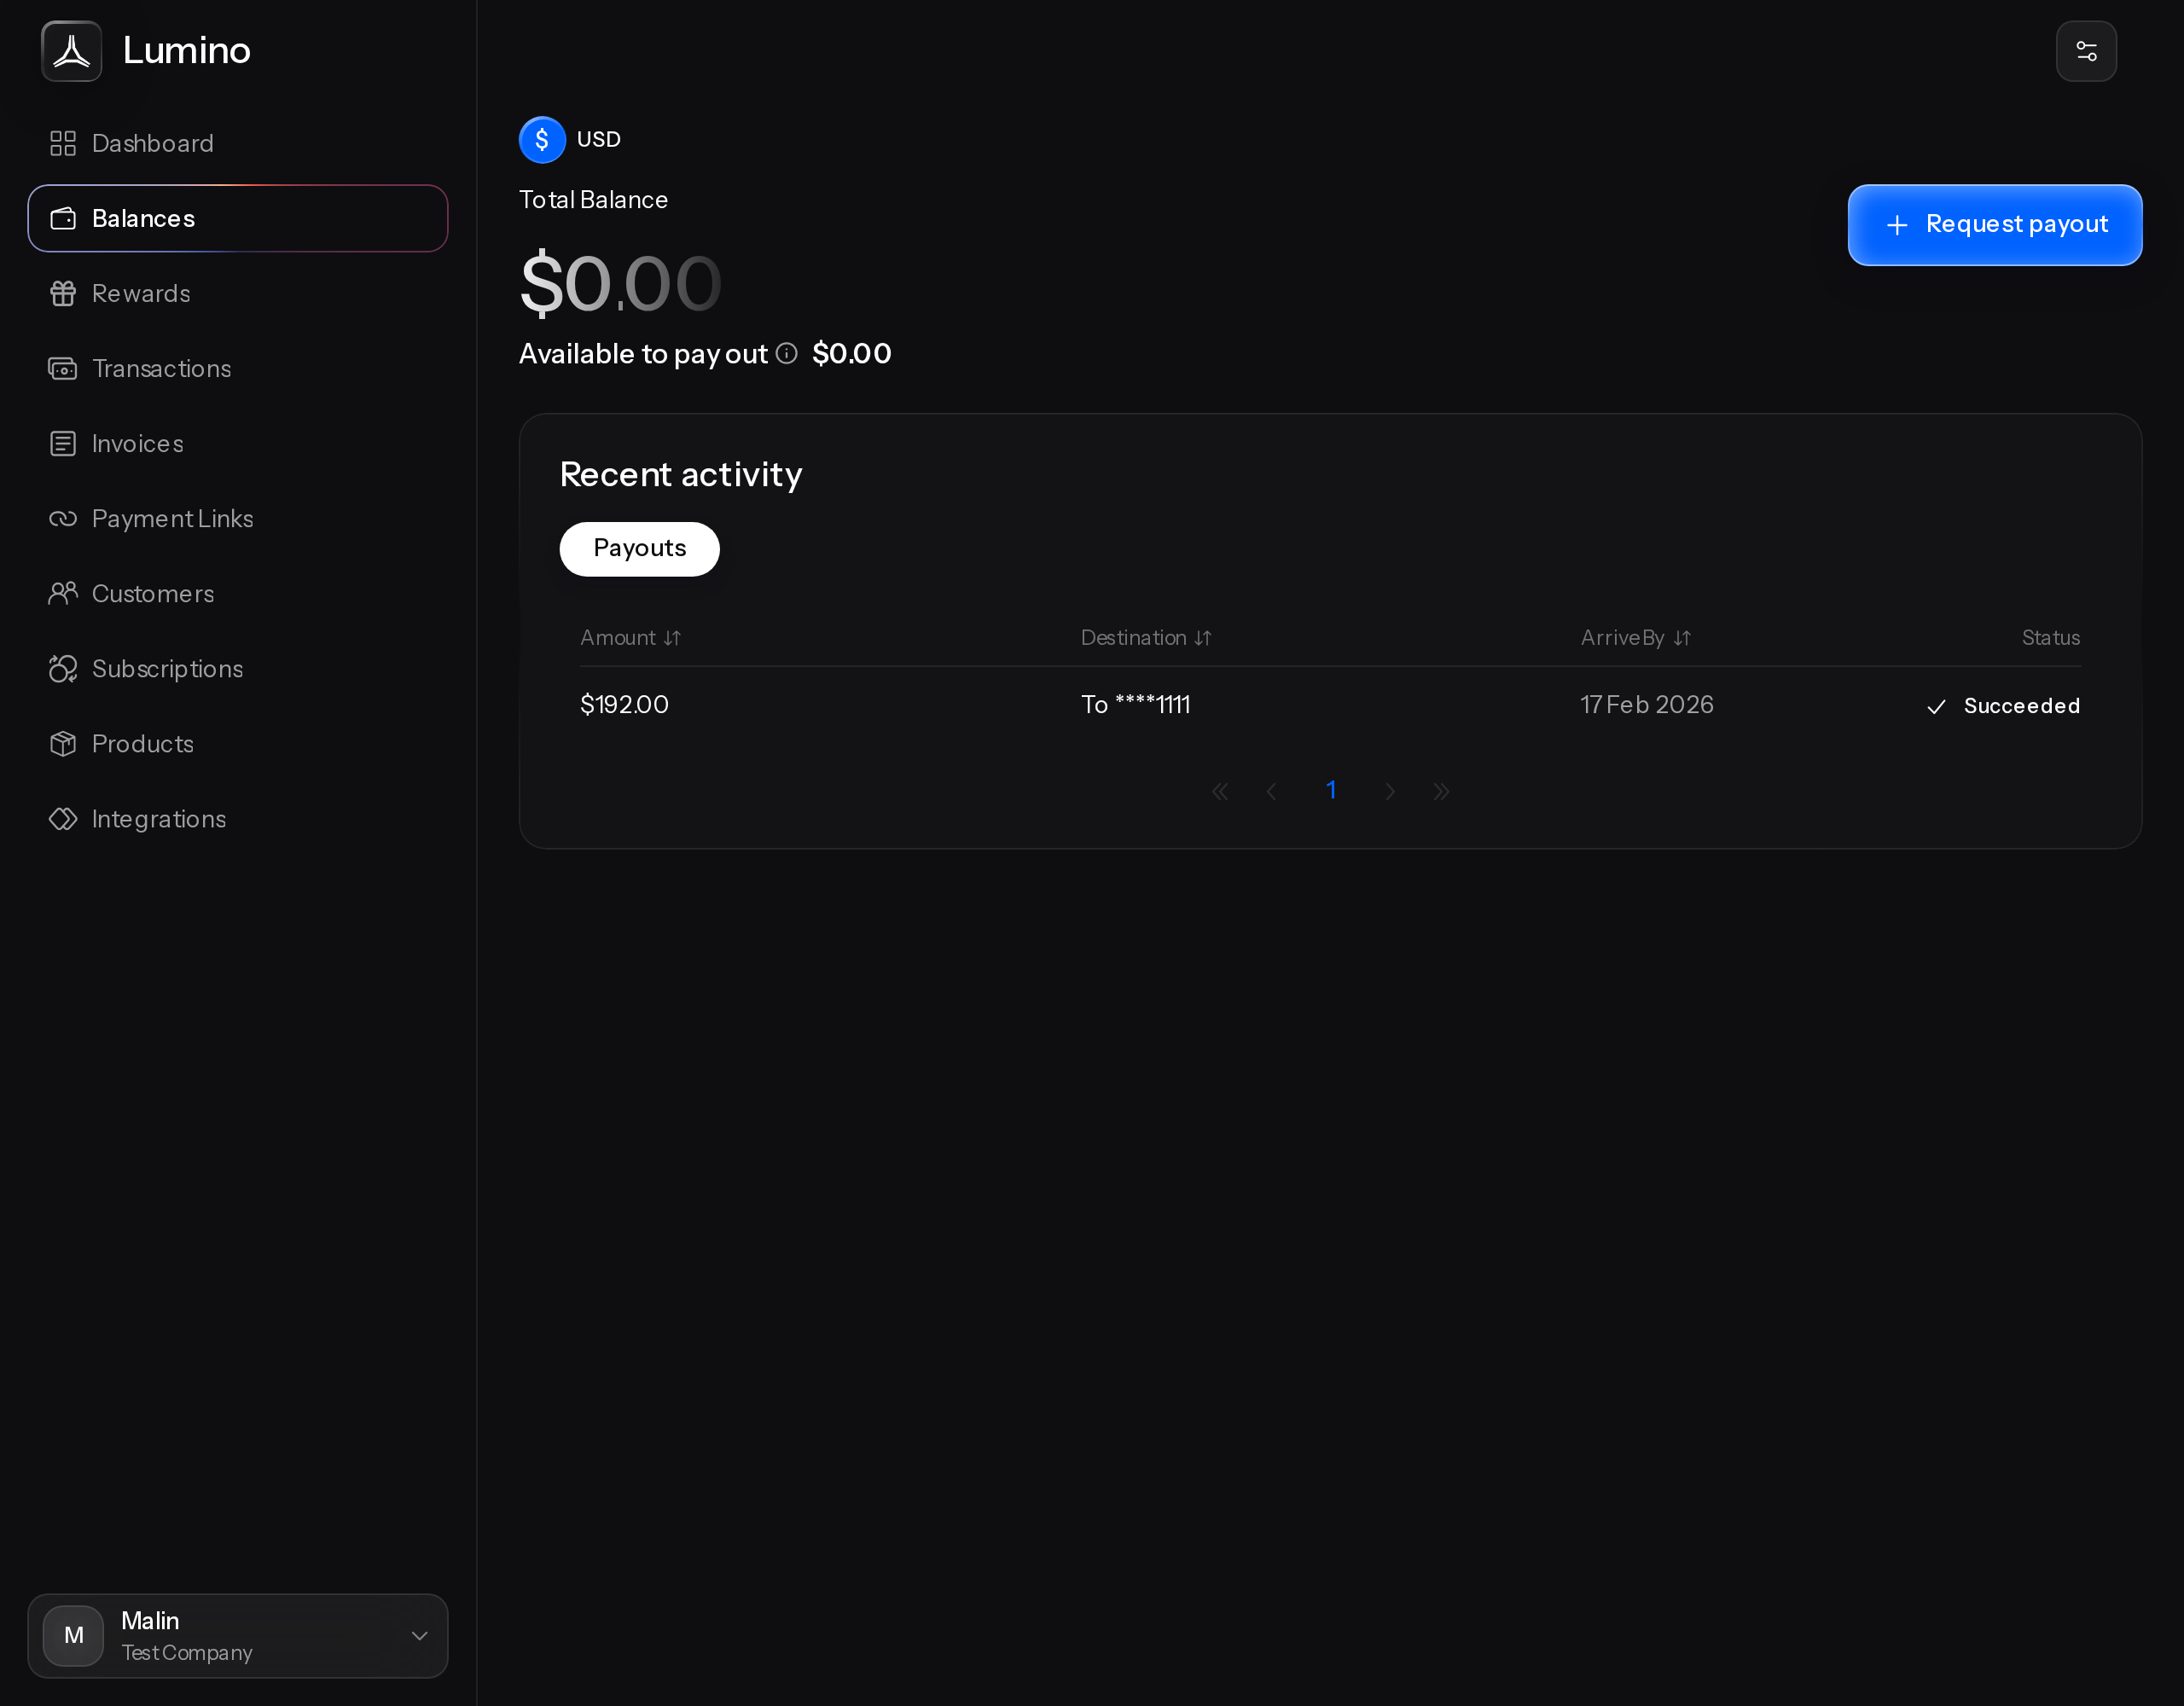The width and height of the screenshot is (2184, 1706).
Task: Open Products via box icon
Action: (x=63, y=743)
